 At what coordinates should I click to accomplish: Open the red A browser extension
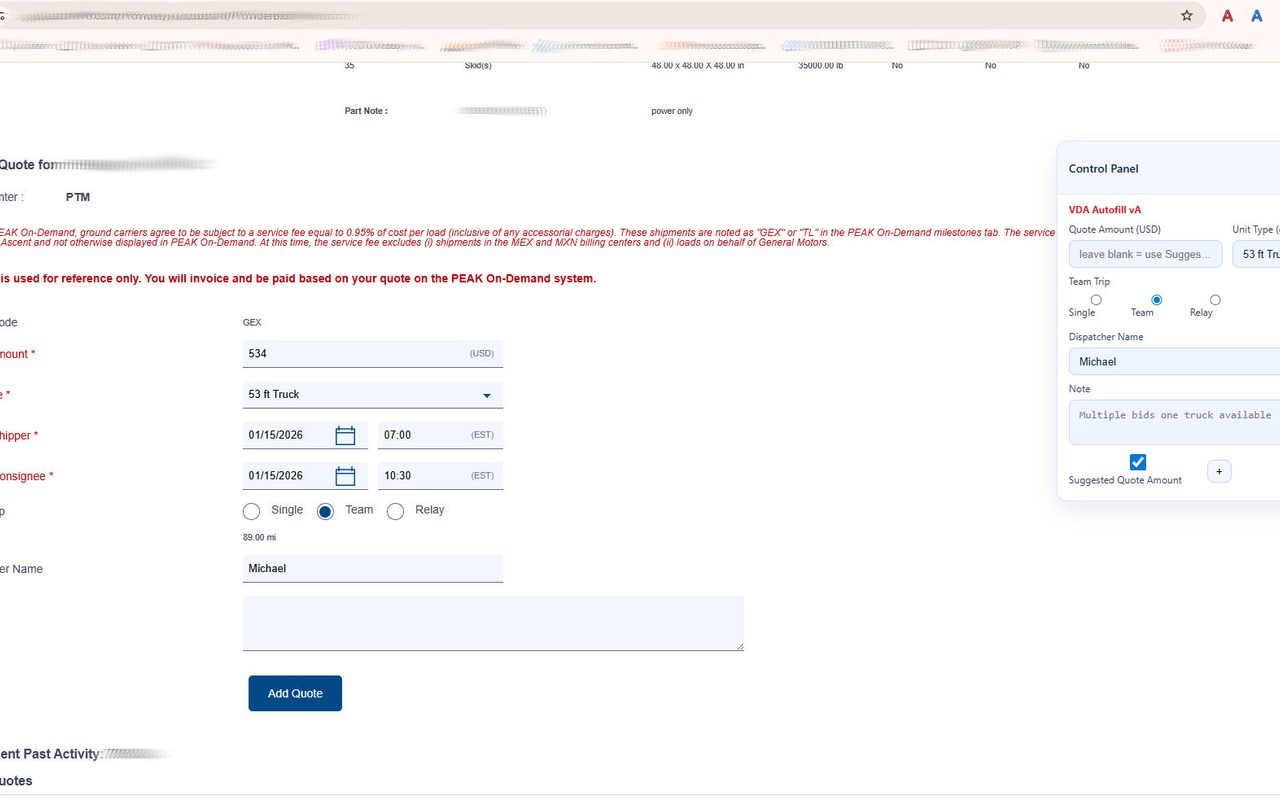(1227, 16)
